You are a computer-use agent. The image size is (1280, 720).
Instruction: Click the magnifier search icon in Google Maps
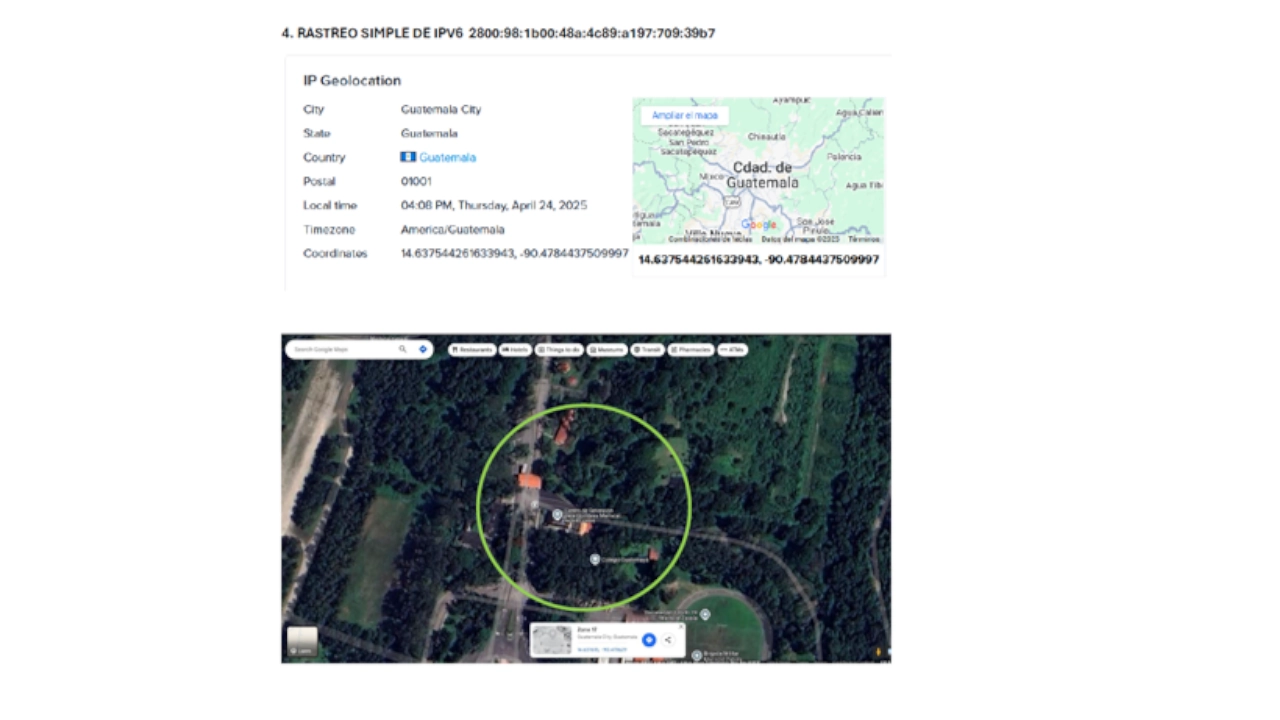coord(403,349)
